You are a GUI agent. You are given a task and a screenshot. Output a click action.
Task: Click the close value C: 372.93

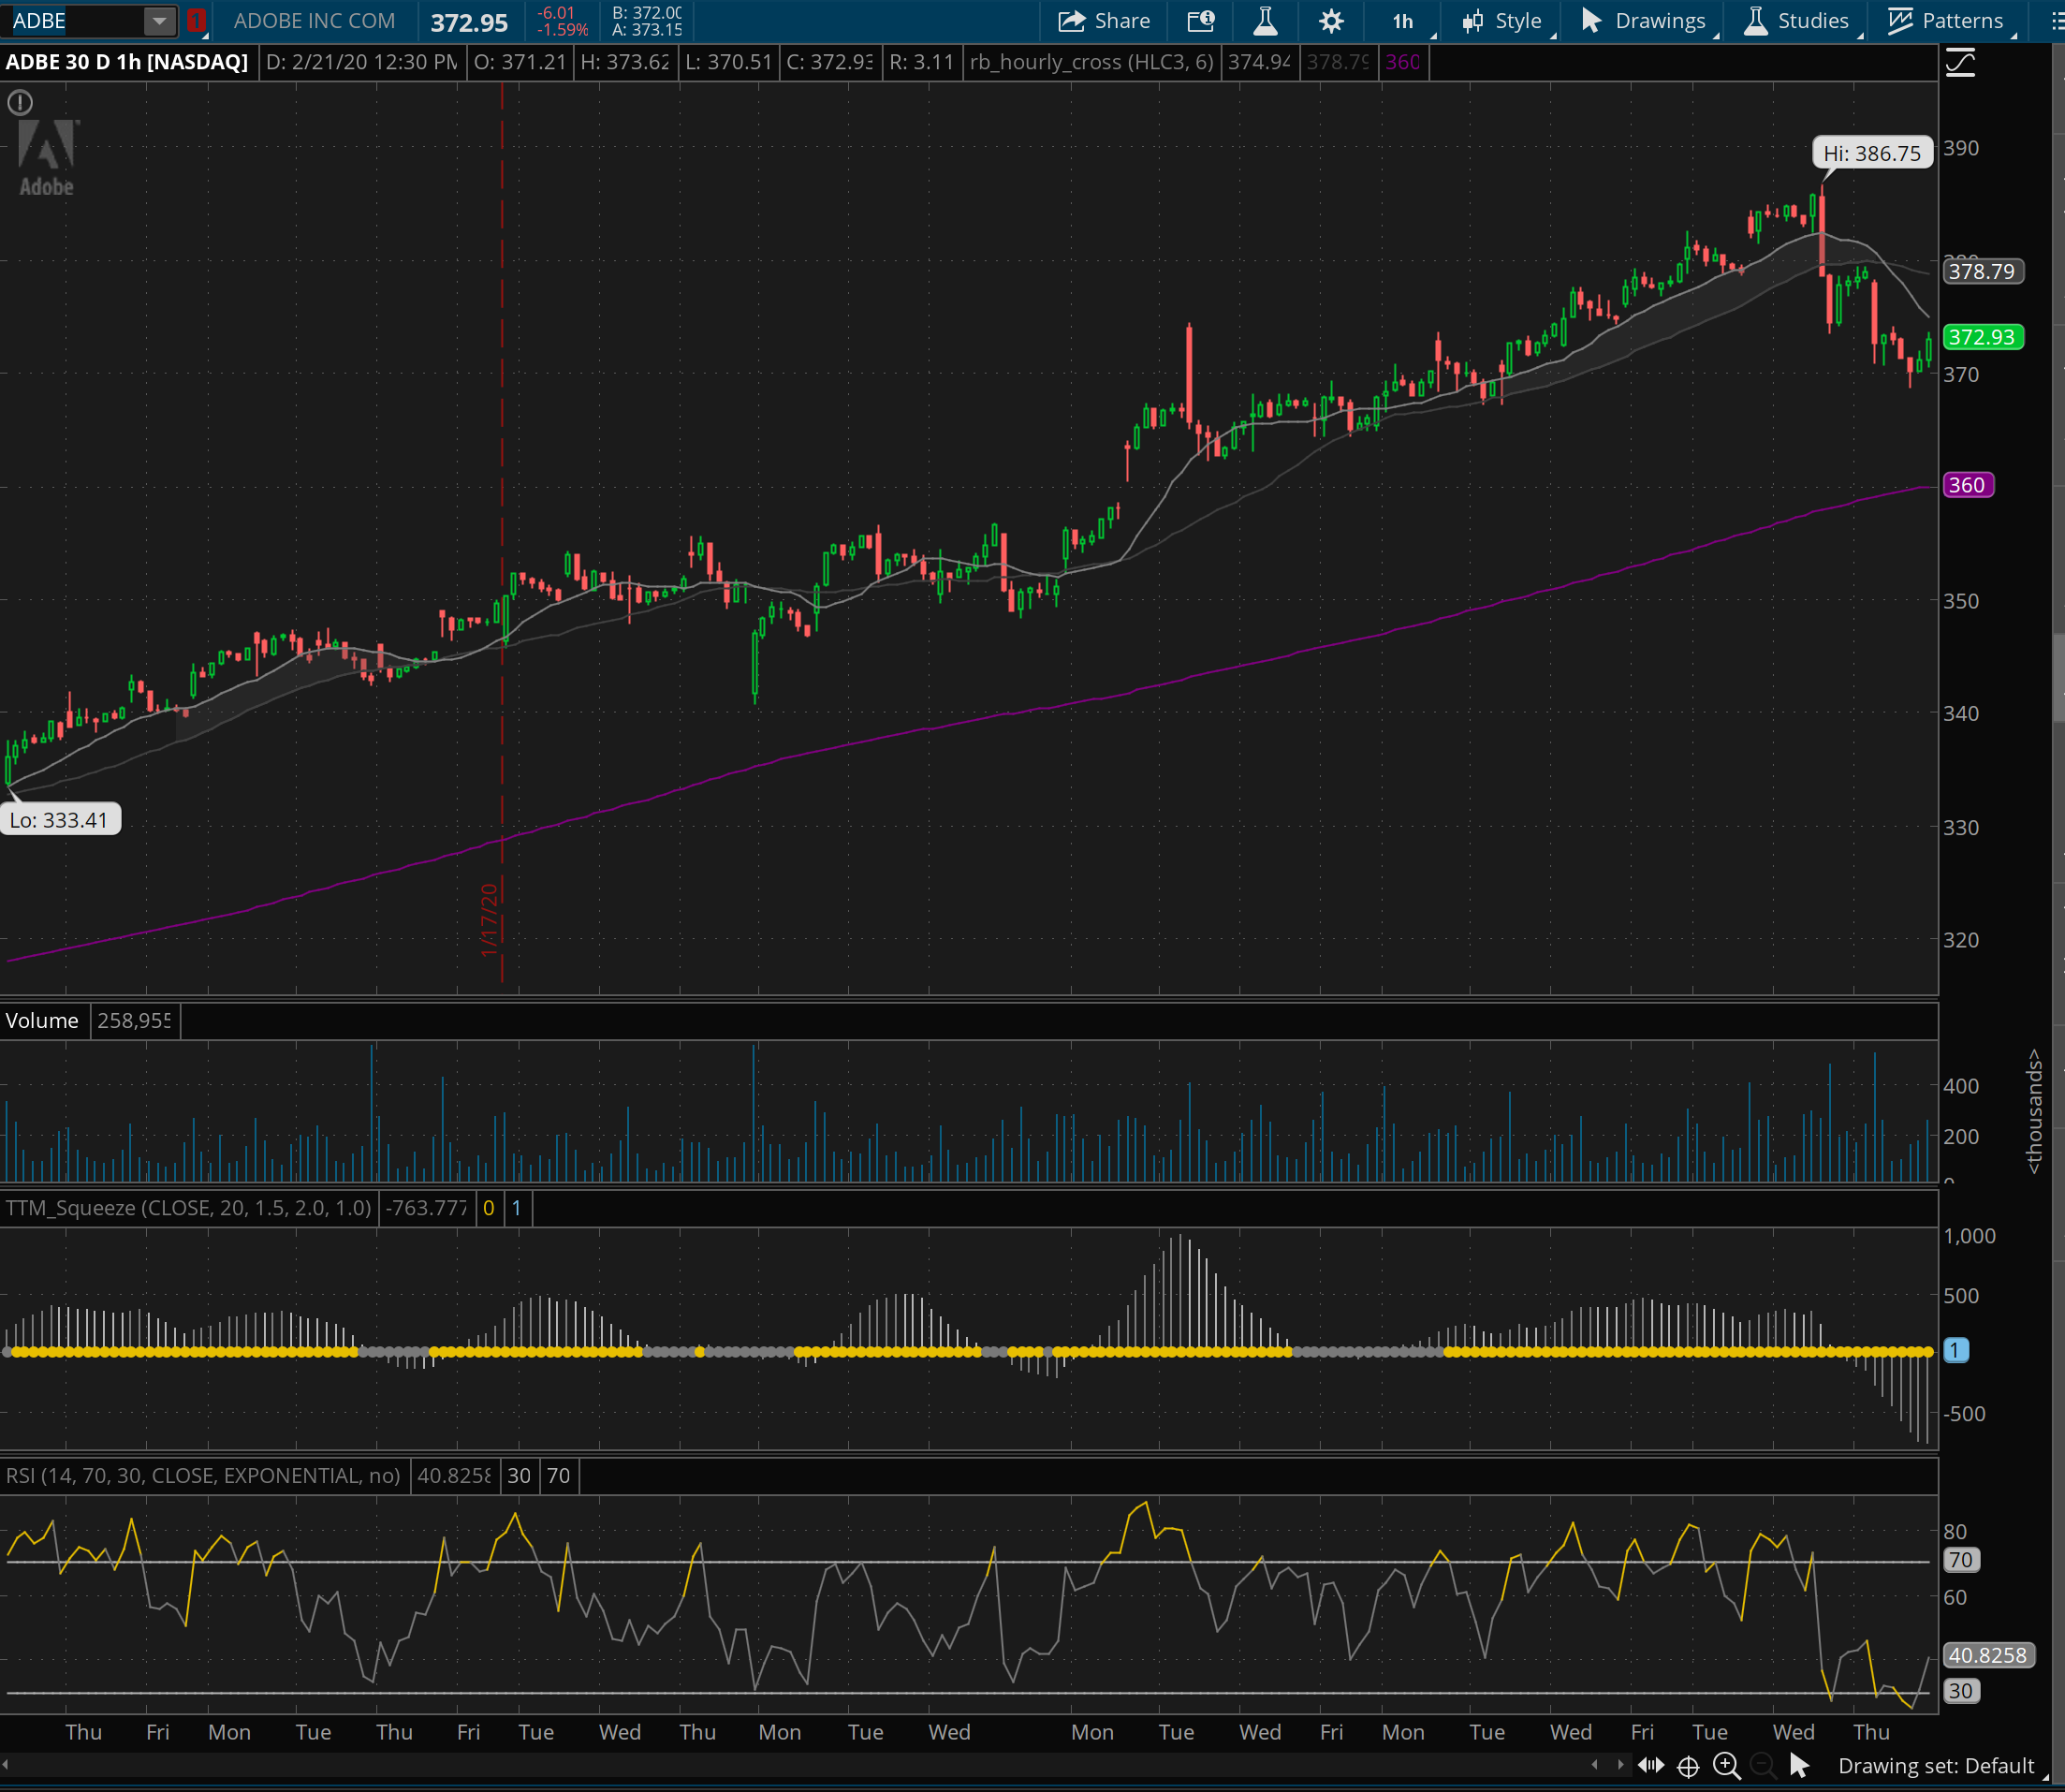[830, 62]
